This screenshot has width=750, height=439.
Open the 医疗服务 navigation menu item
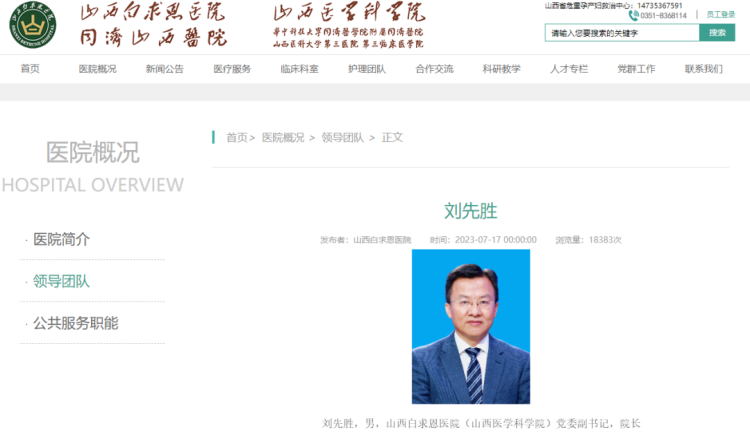(232, 69)
